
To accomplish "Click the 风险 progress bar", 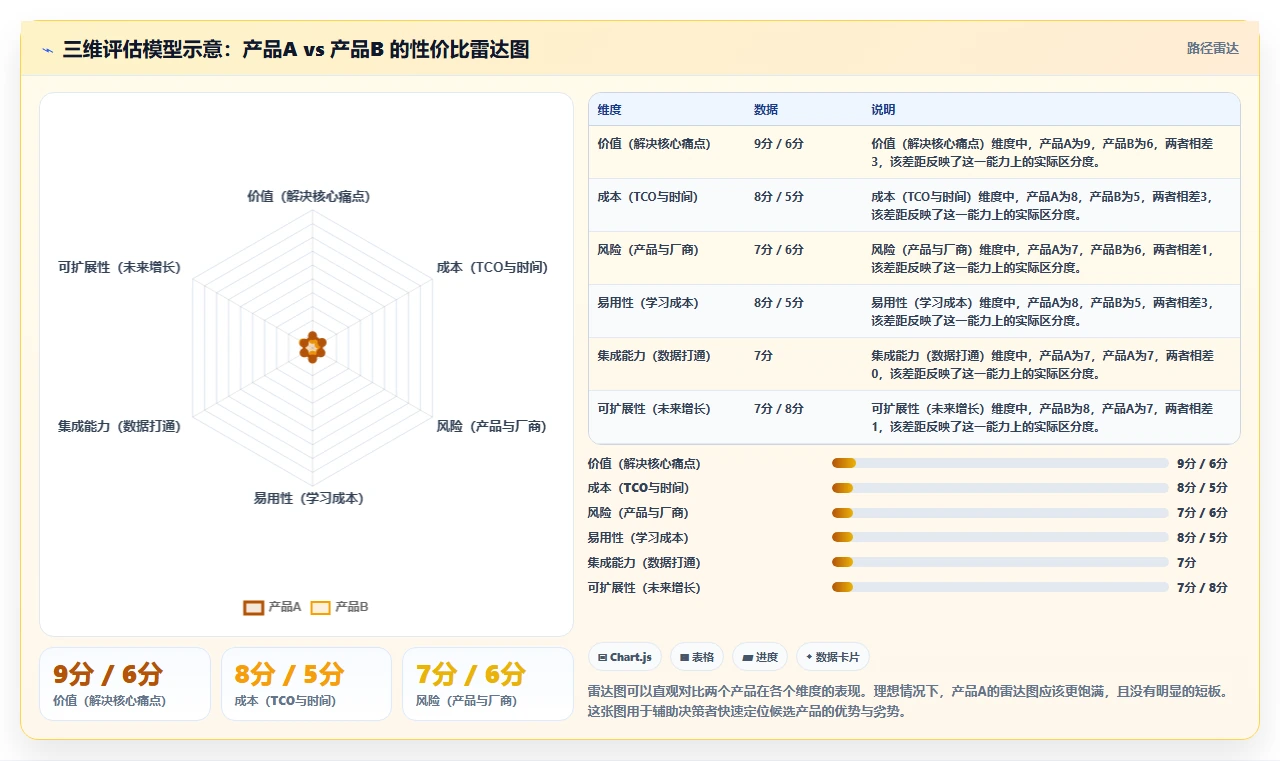I will [1000, 513].
